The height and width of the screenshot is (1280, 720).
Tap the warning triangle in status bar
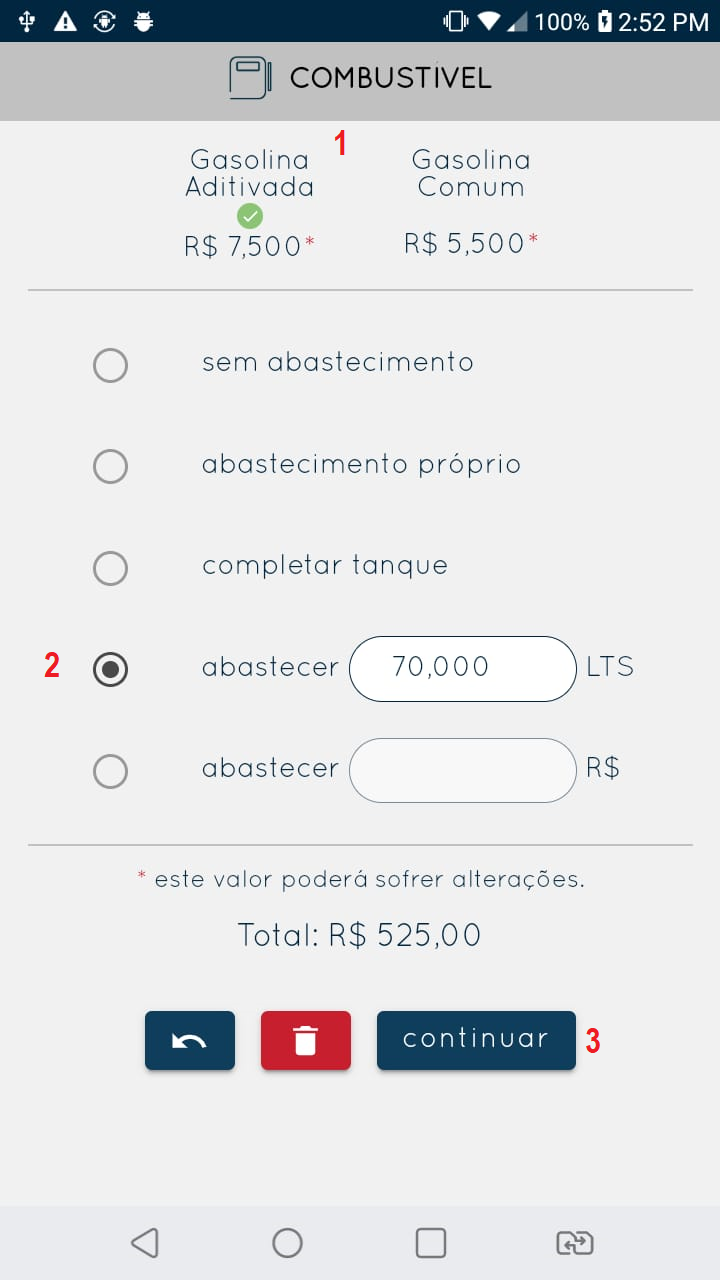coord(65,21)
